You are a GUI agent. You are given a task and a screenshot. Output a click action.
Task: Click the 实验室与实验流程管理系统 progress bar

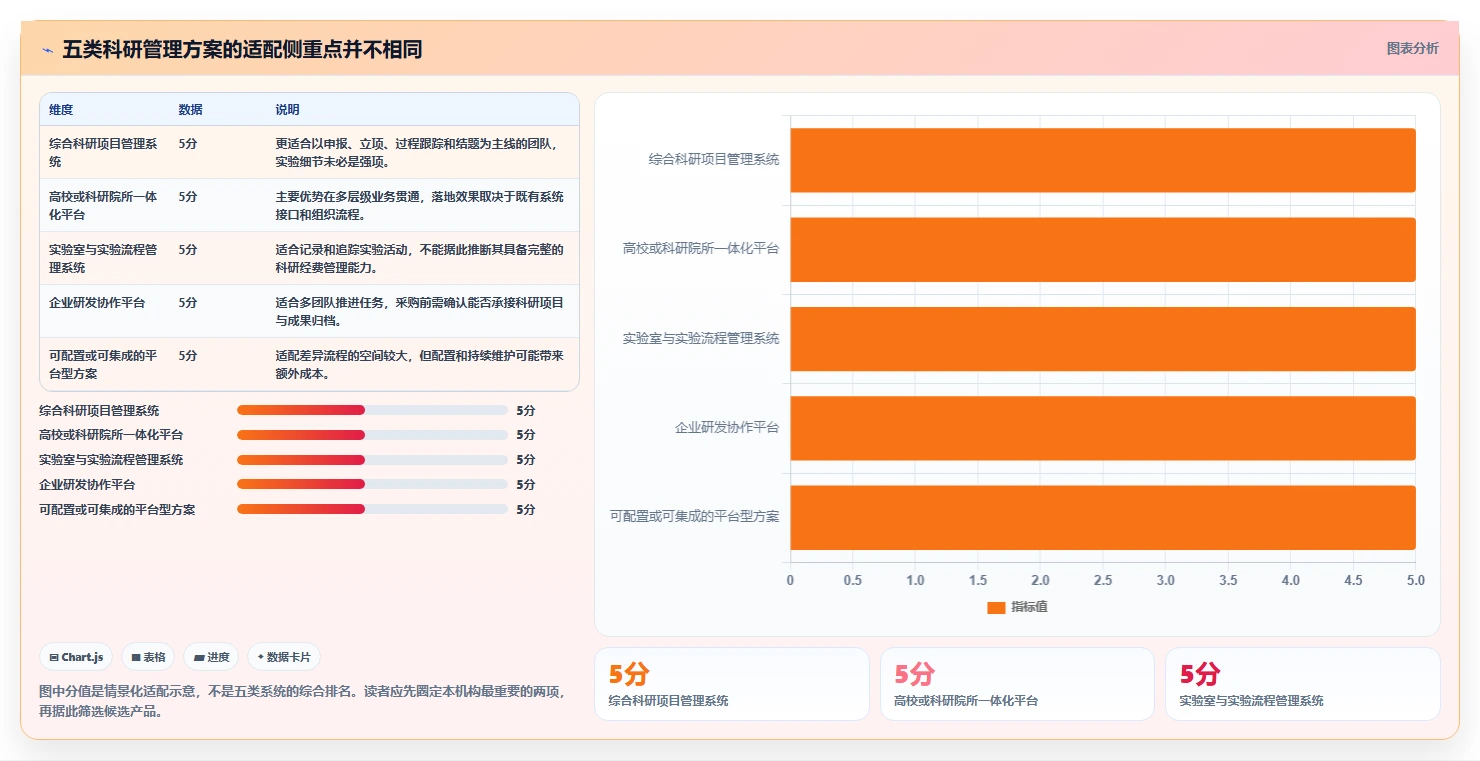point(372,460)
